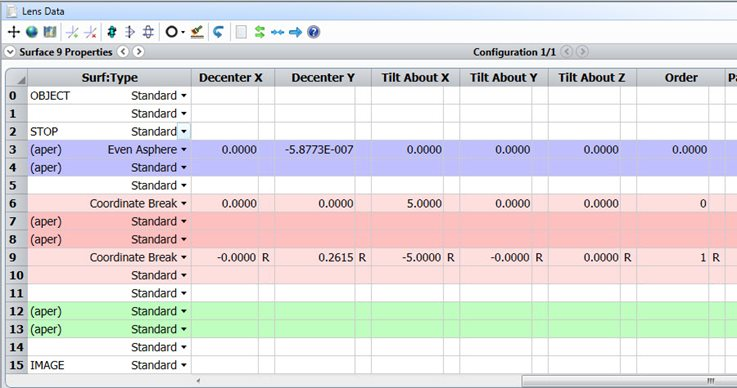Screen dimensions: 737x388
Task: Click the Surf:Type column header
Action: click(x=109, y=78)
